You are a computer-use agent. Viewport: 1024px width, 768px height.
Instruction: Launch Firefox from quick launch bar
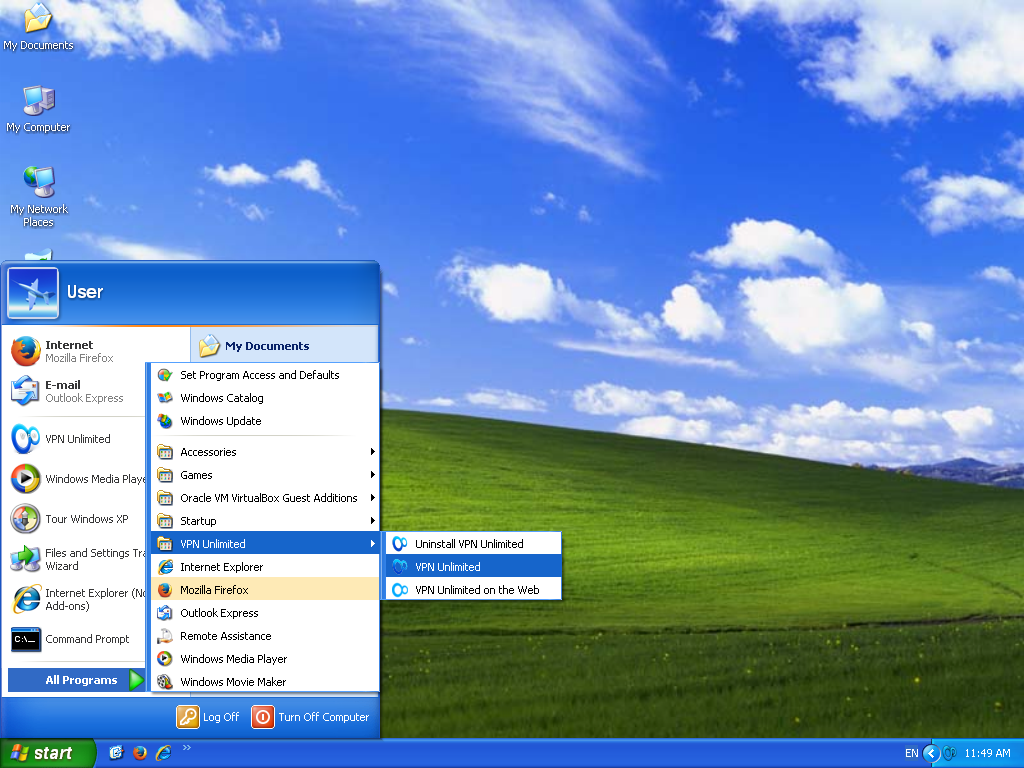coord(140,753)
